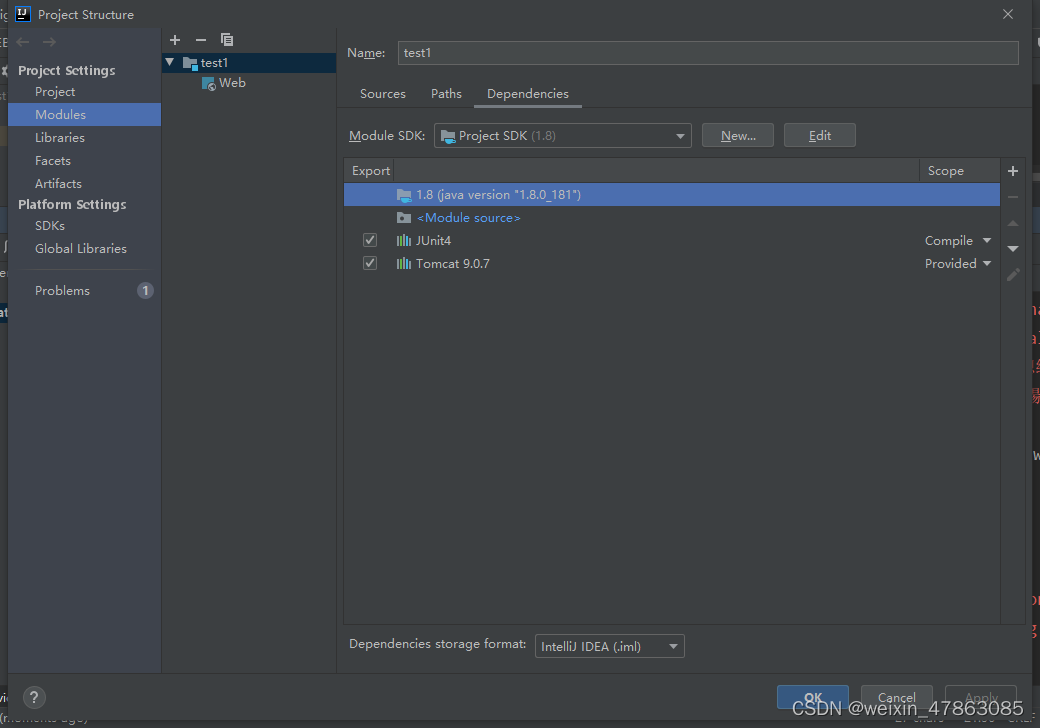Select the Dependencies tab

[528, 94]
